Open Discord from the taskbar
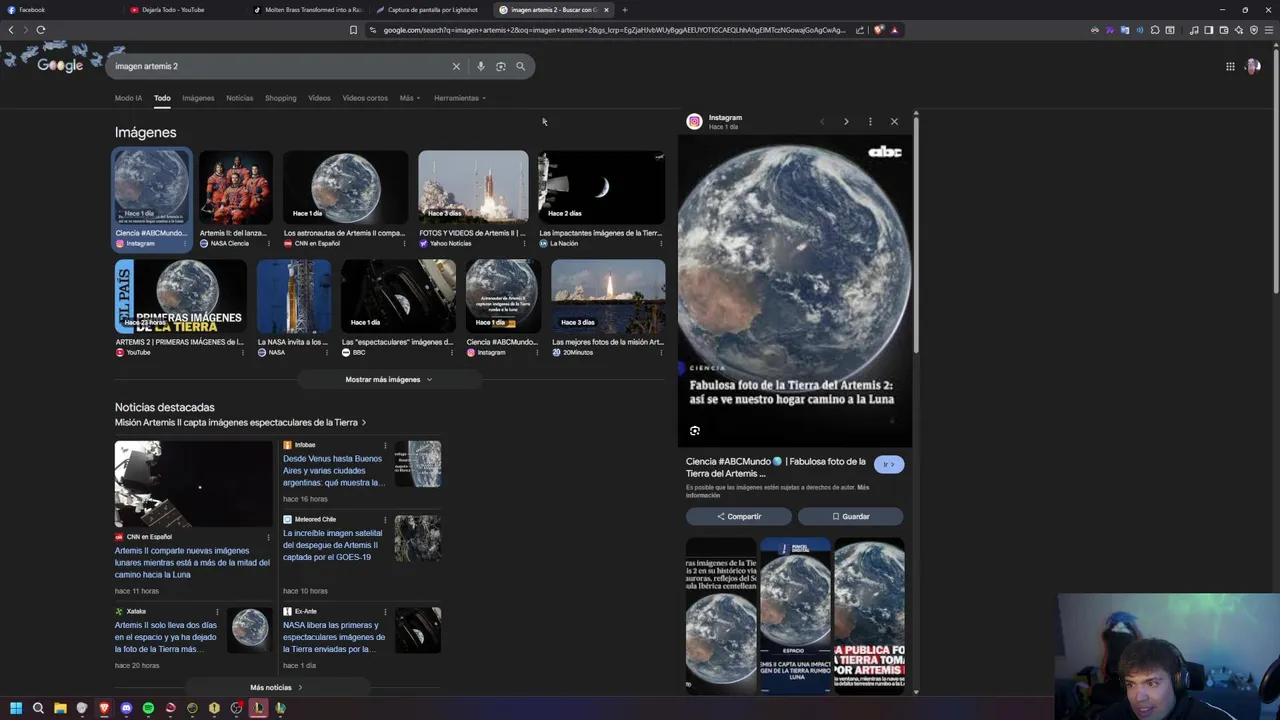This screenshot has height=720, width=1280. 126,708
